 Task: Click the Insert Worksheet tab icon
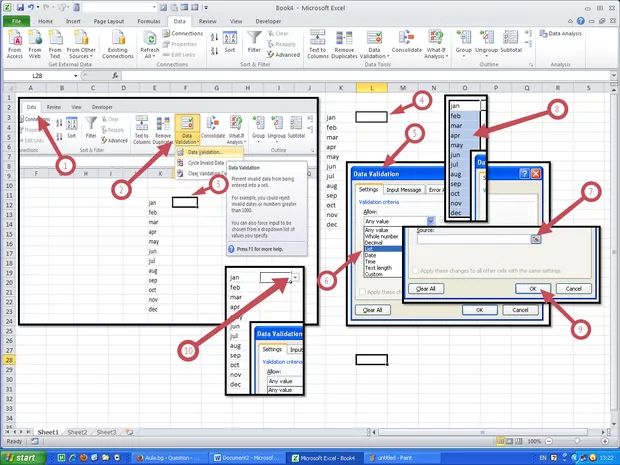[129, 432]
